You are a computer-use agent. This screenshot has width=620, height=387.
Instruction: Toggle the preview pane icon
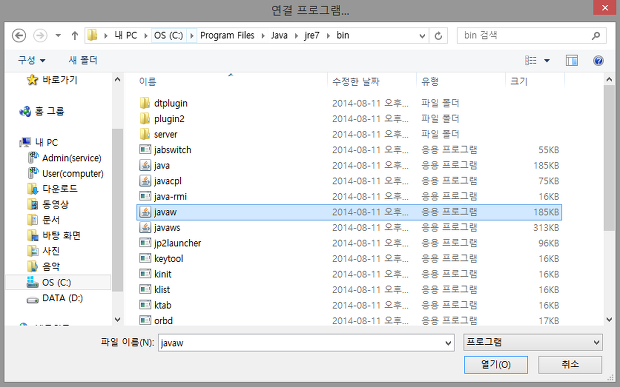click(x=572, y=60)
